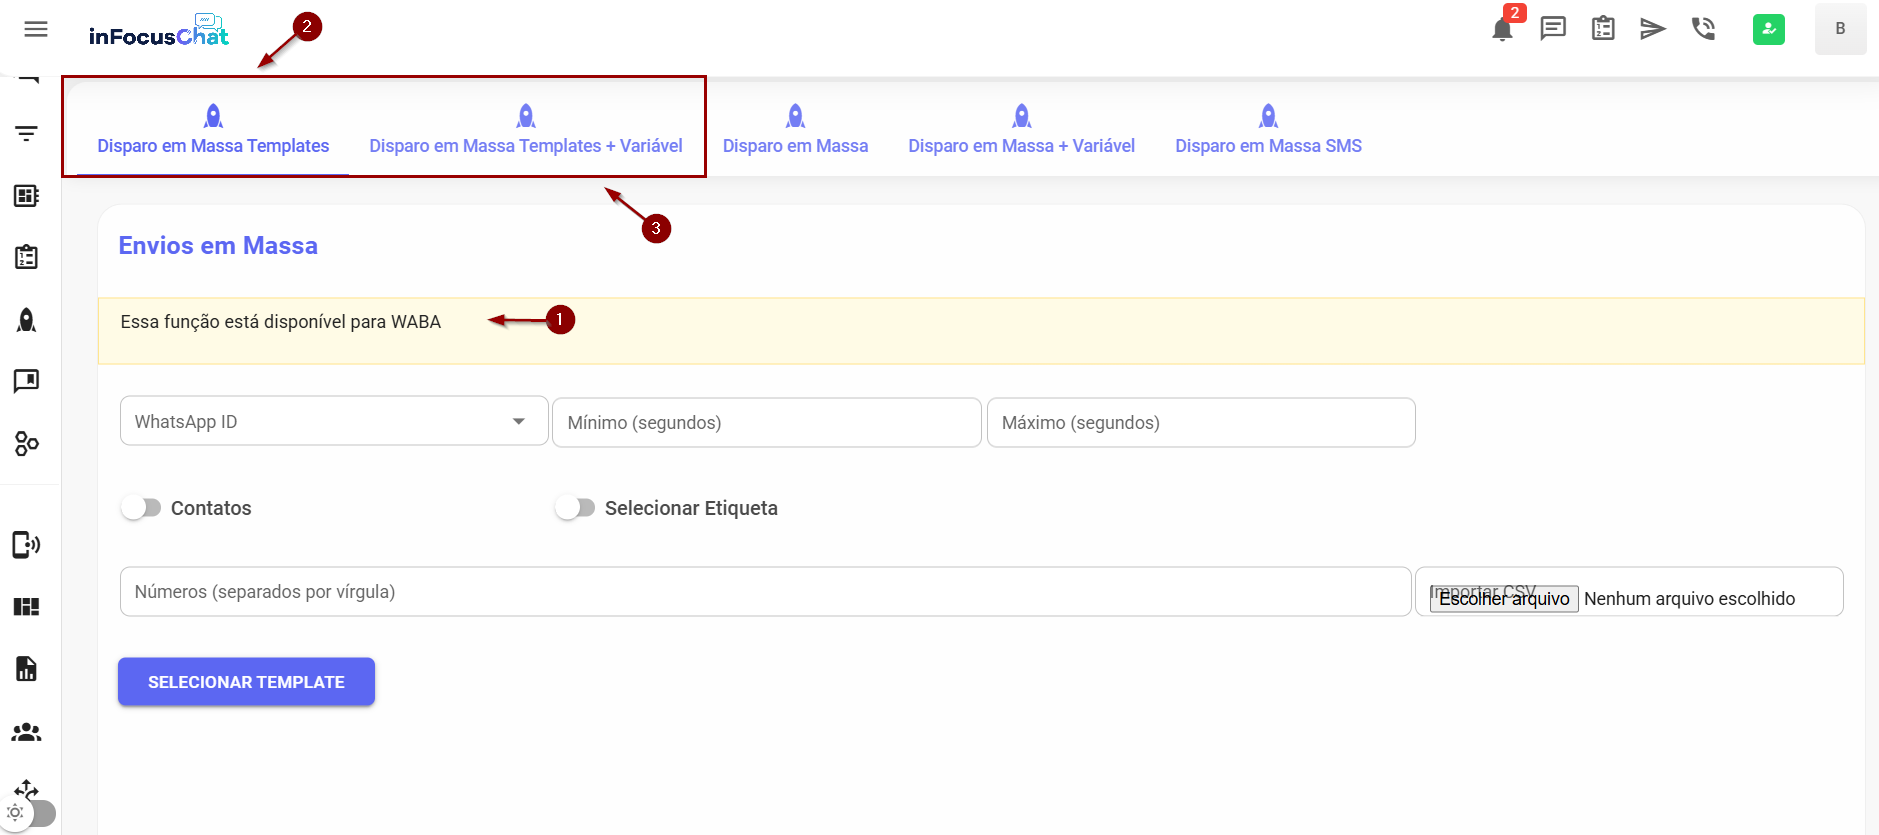Viewport: 1879px width, 835px height.
Task: Open the phone call icon in header
Action: click(1703, 29)
